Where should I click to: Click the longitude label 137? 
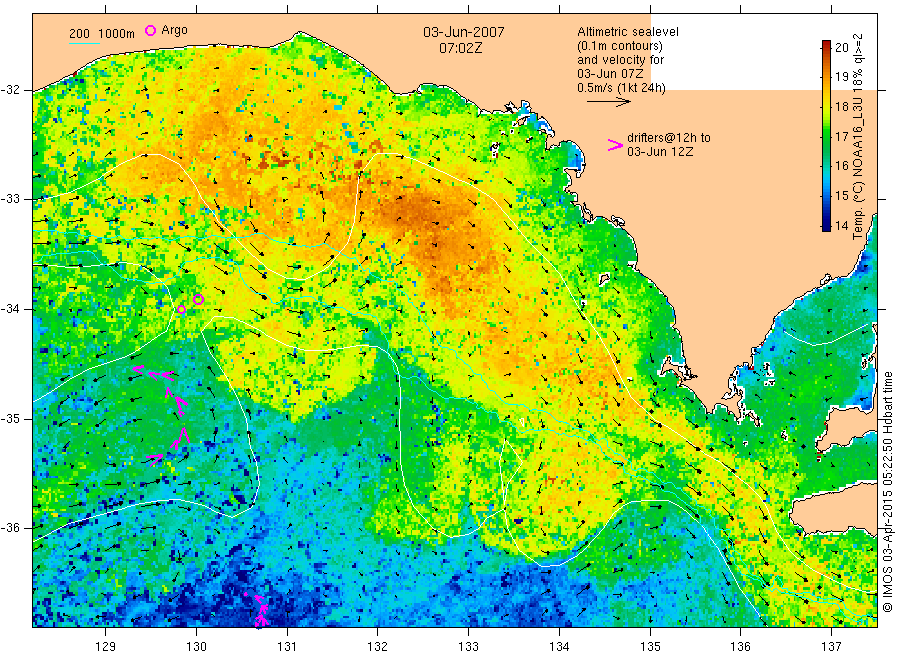831,647
